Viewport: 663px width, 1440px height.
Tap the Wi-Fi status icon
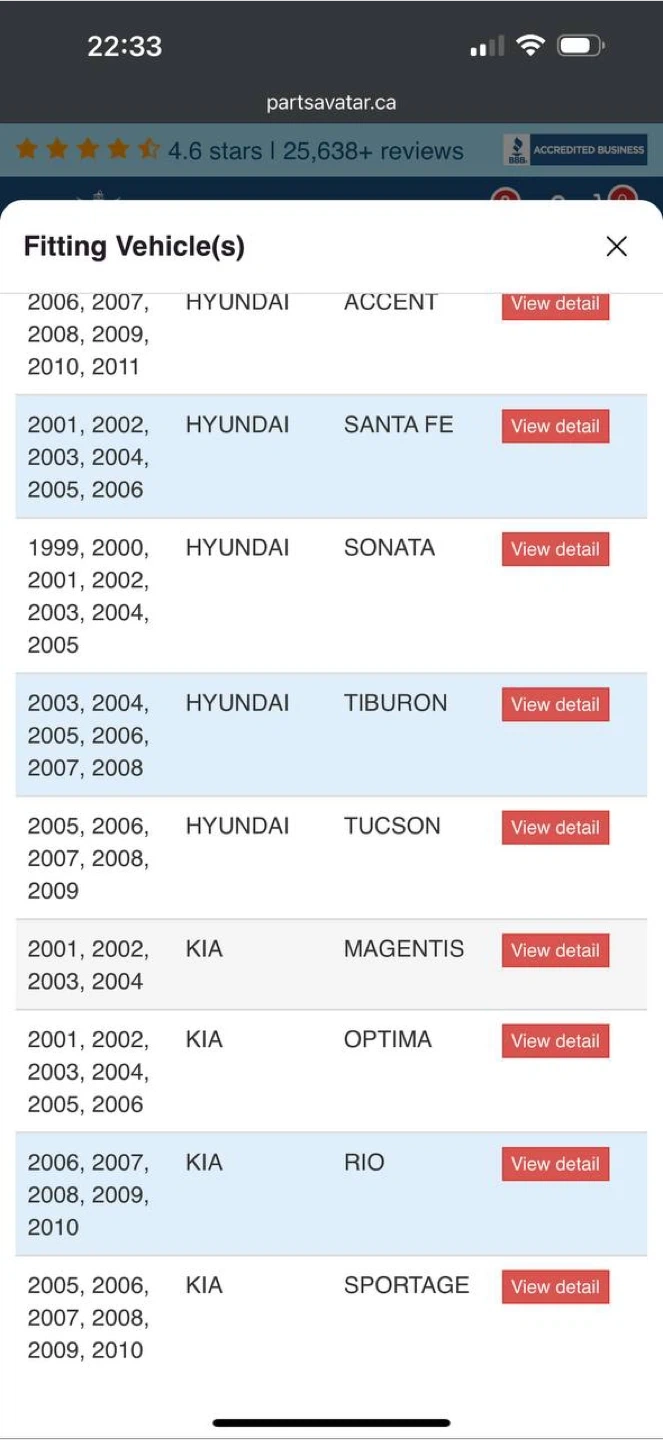tap(530, 45)
